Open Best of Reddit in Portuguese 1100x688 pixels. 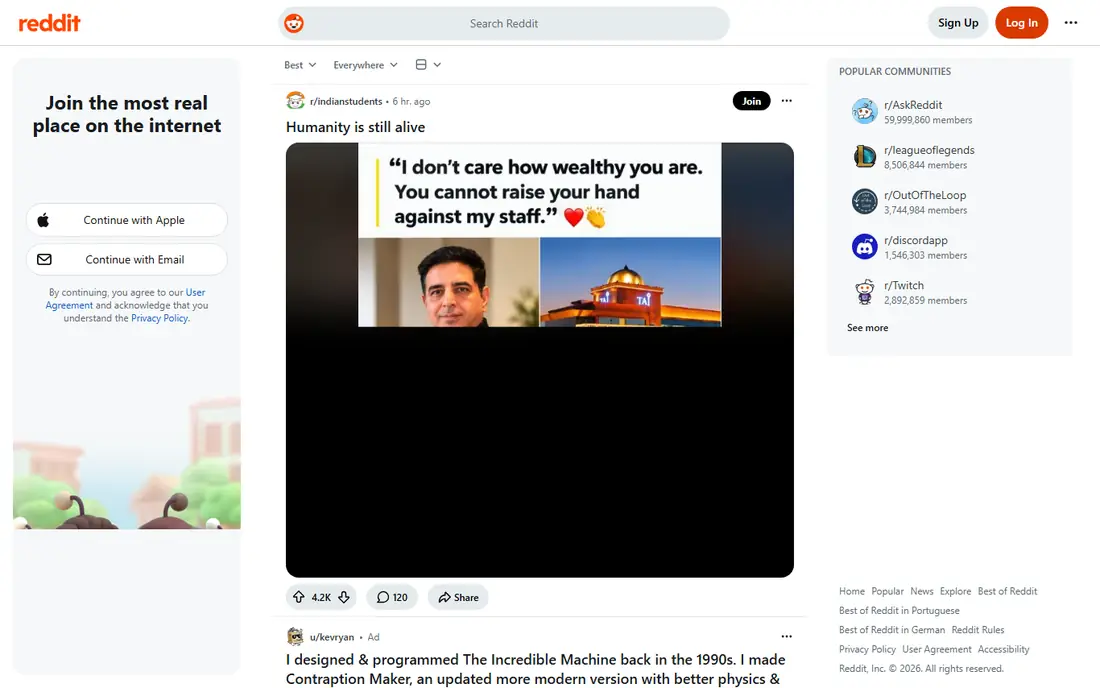pyautogui.click(x=899, y=611)
